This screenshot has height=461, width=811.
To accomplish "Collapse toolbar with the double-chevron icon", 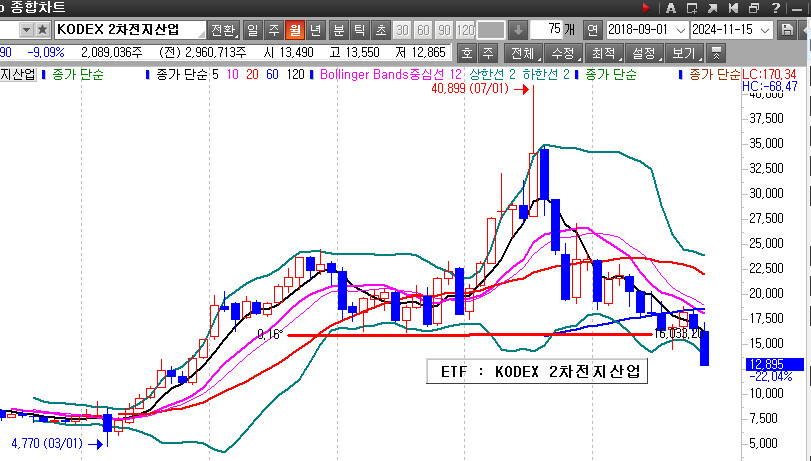I will click(x=716, y=53).
